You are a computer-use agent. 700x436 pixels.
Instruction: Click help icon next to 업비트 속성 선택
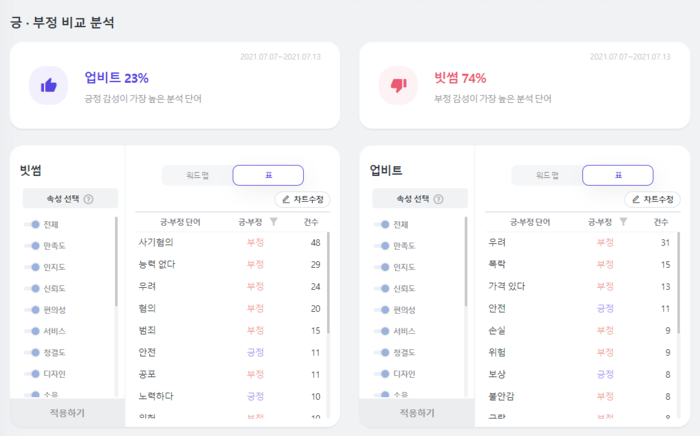coord(439,199)
